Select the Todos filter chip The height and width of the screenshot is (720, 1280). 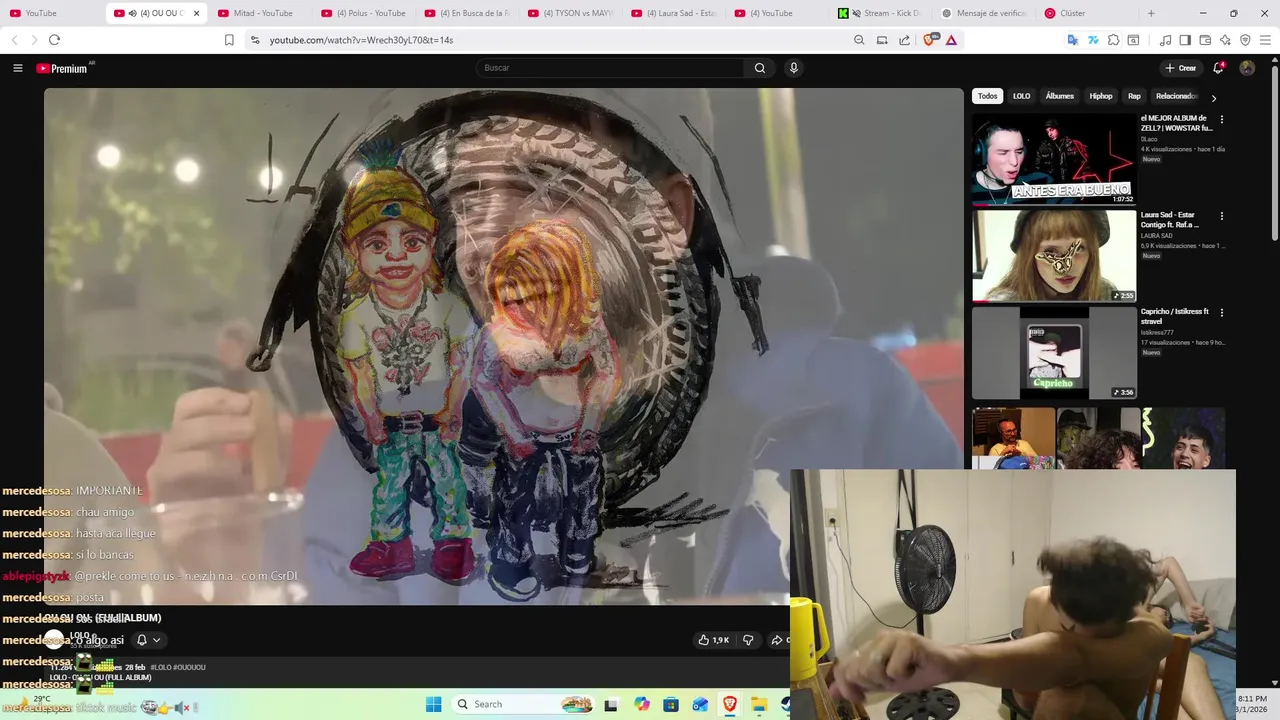(987, 96)
